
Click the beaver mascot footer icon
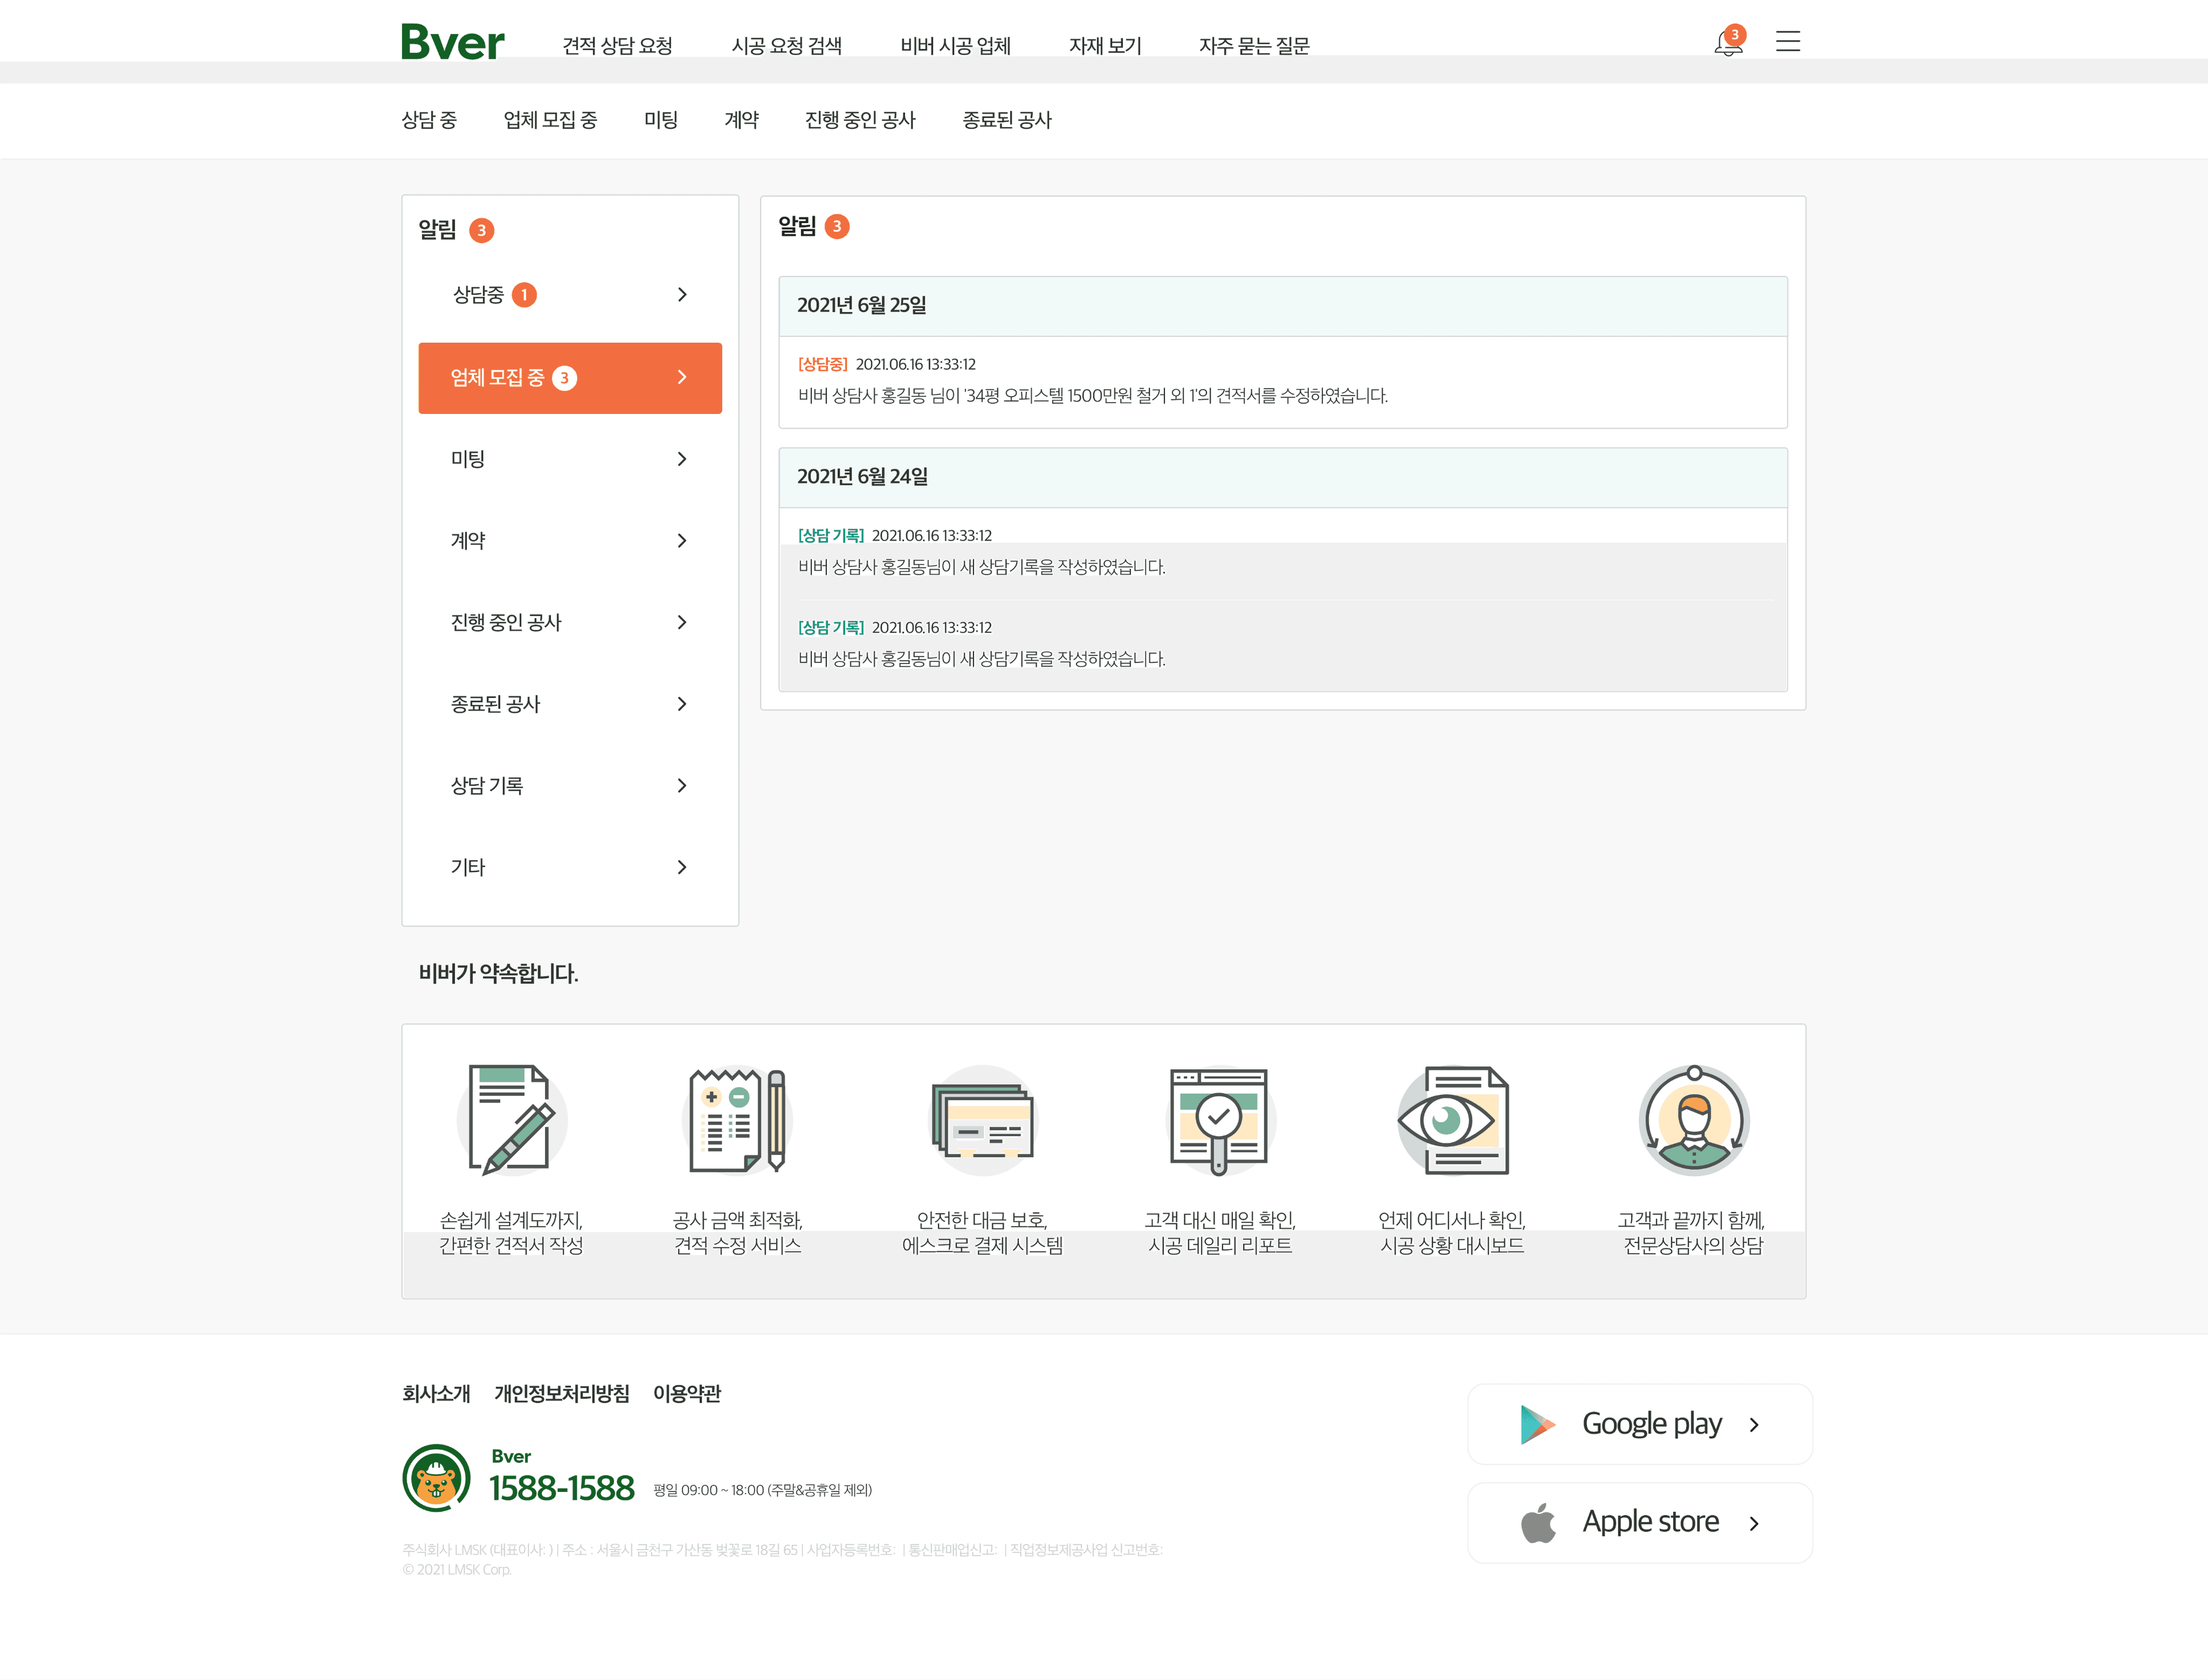pyautogui.click(x=436, y=1478)
